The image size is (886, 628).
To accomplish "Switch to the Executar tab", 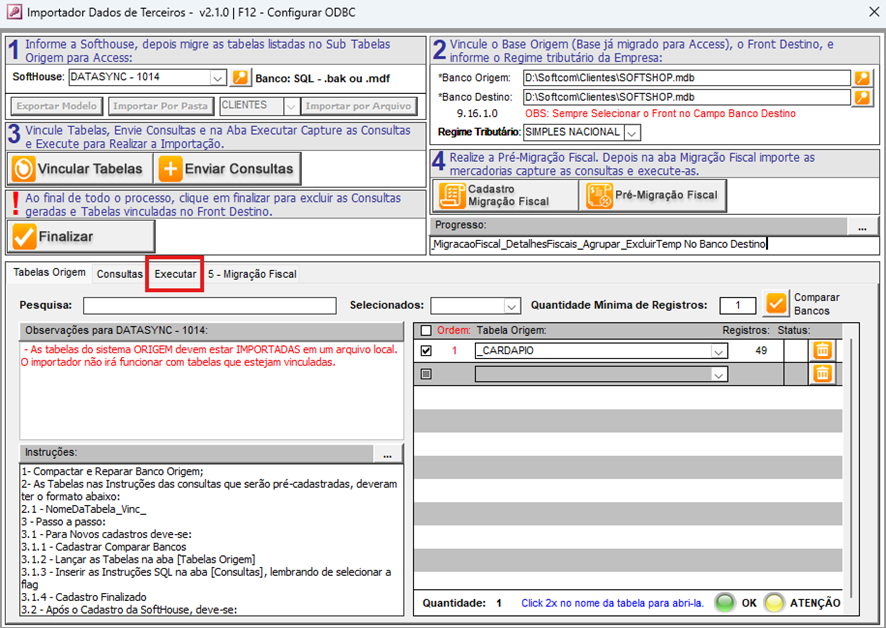I will pyautogui.click(x=175, y=274).
